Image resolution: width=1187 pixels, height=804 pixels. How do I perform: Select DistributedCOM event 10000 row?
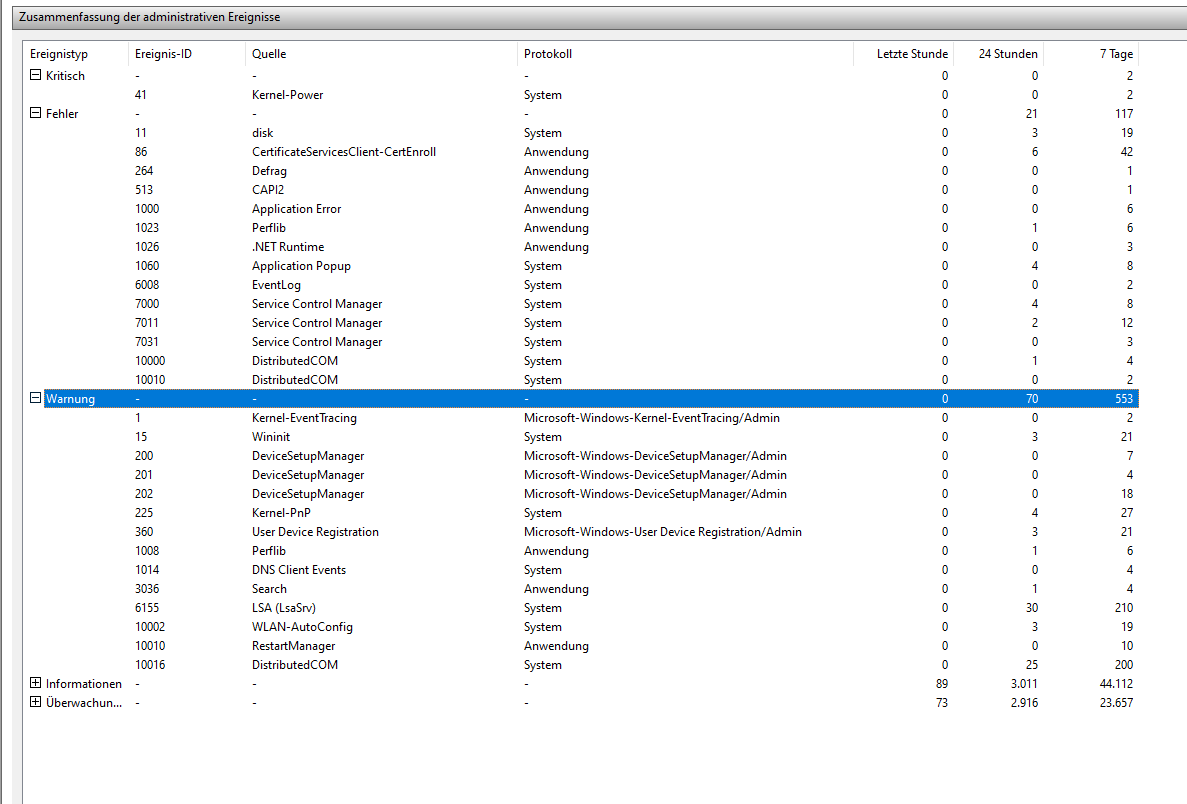tap(581, 360)
